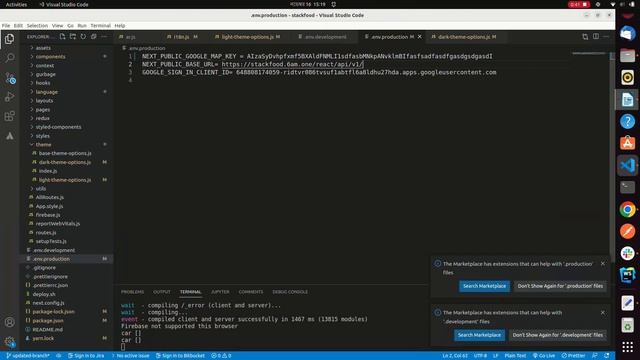Open Ubuntu Software from the dock
Screen dimensions: 640x360
click(x=627, y=143)
